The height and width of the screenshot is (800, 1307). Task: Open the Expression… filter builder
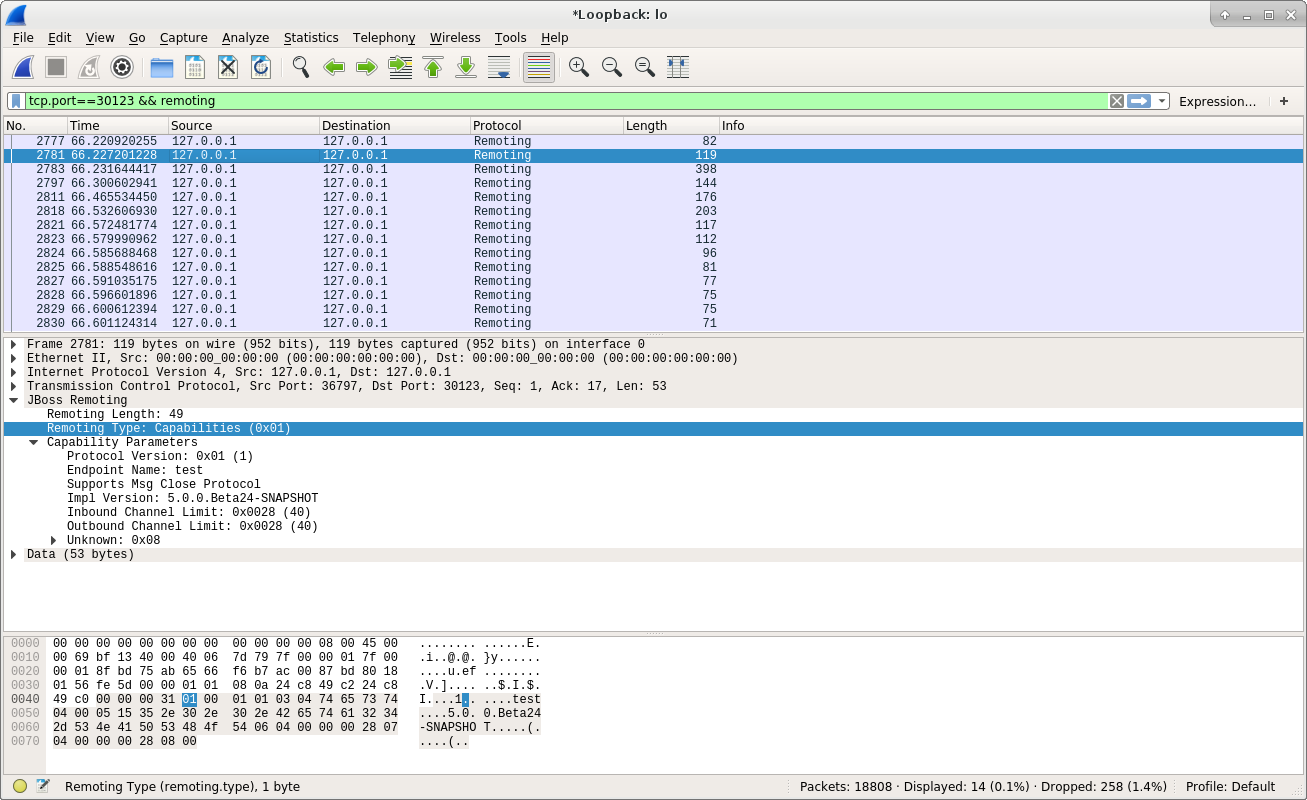tap(1217, 101)
